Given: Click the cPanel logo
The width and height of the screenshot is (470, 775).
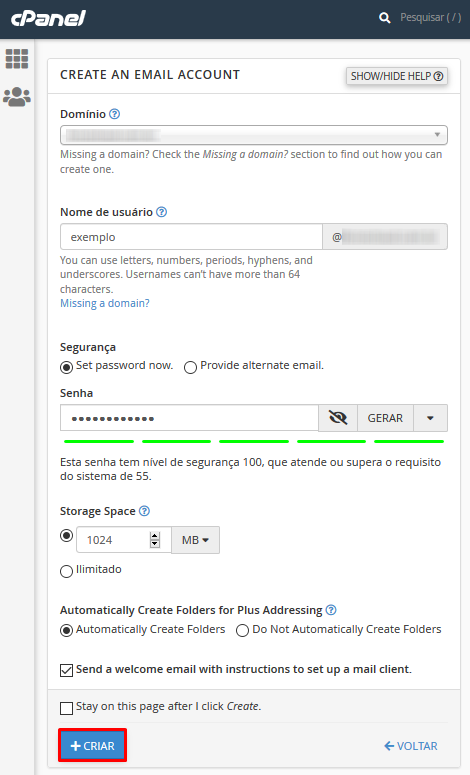Looking at the screenshot, I should 48,18.
